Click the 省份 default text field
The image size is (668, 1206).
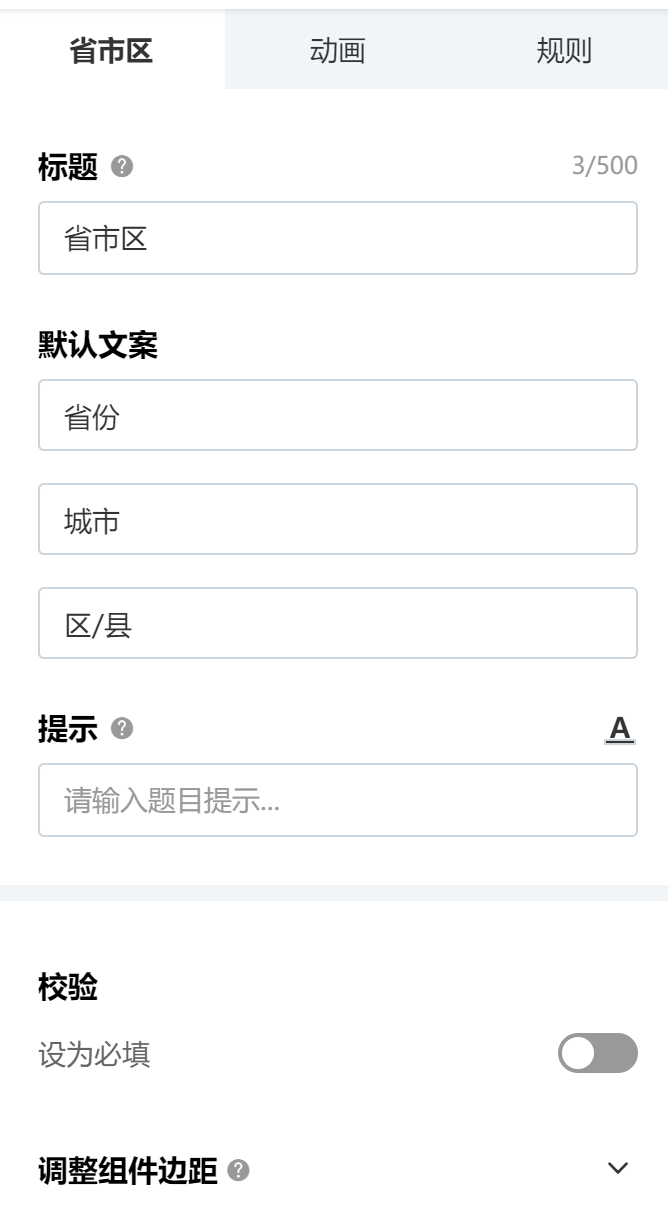point(338,415)
